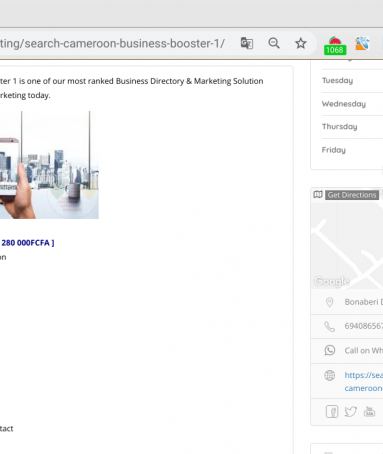Select the search-cameroon-business-booster-1 address bar URL
The height and width of the screenshot is (454, 383).
click(112, 44)
